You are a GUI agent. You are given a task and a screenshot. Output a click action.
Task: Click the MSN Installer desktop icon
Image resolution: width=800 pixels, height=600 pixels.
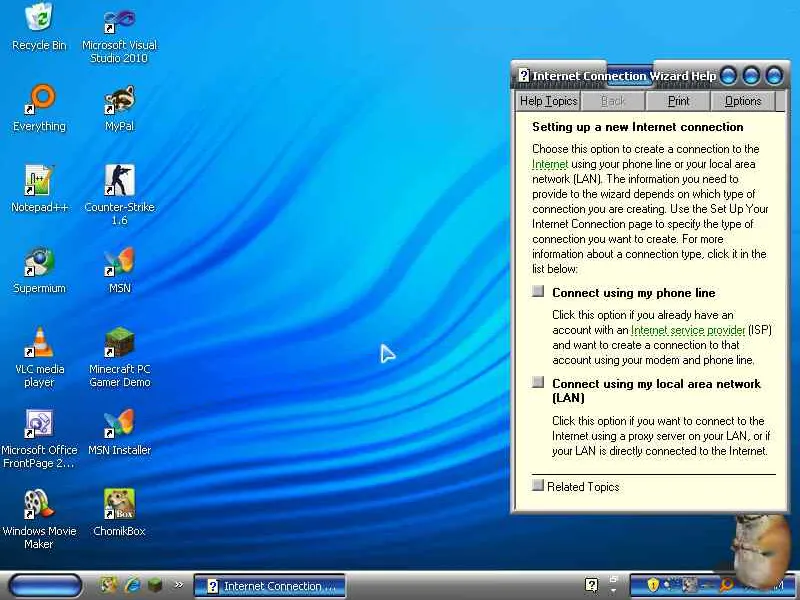[119, 433]
